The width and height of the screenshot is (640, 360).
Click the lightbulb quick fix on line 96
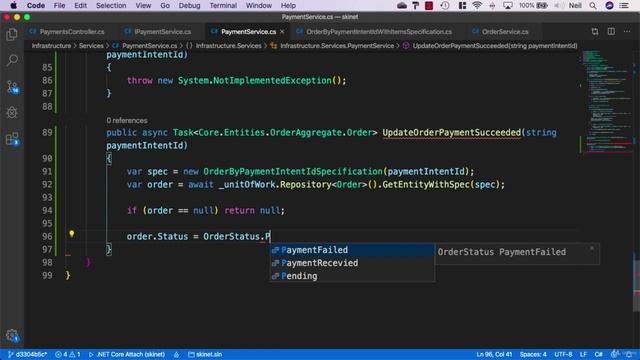click(71, 234)
